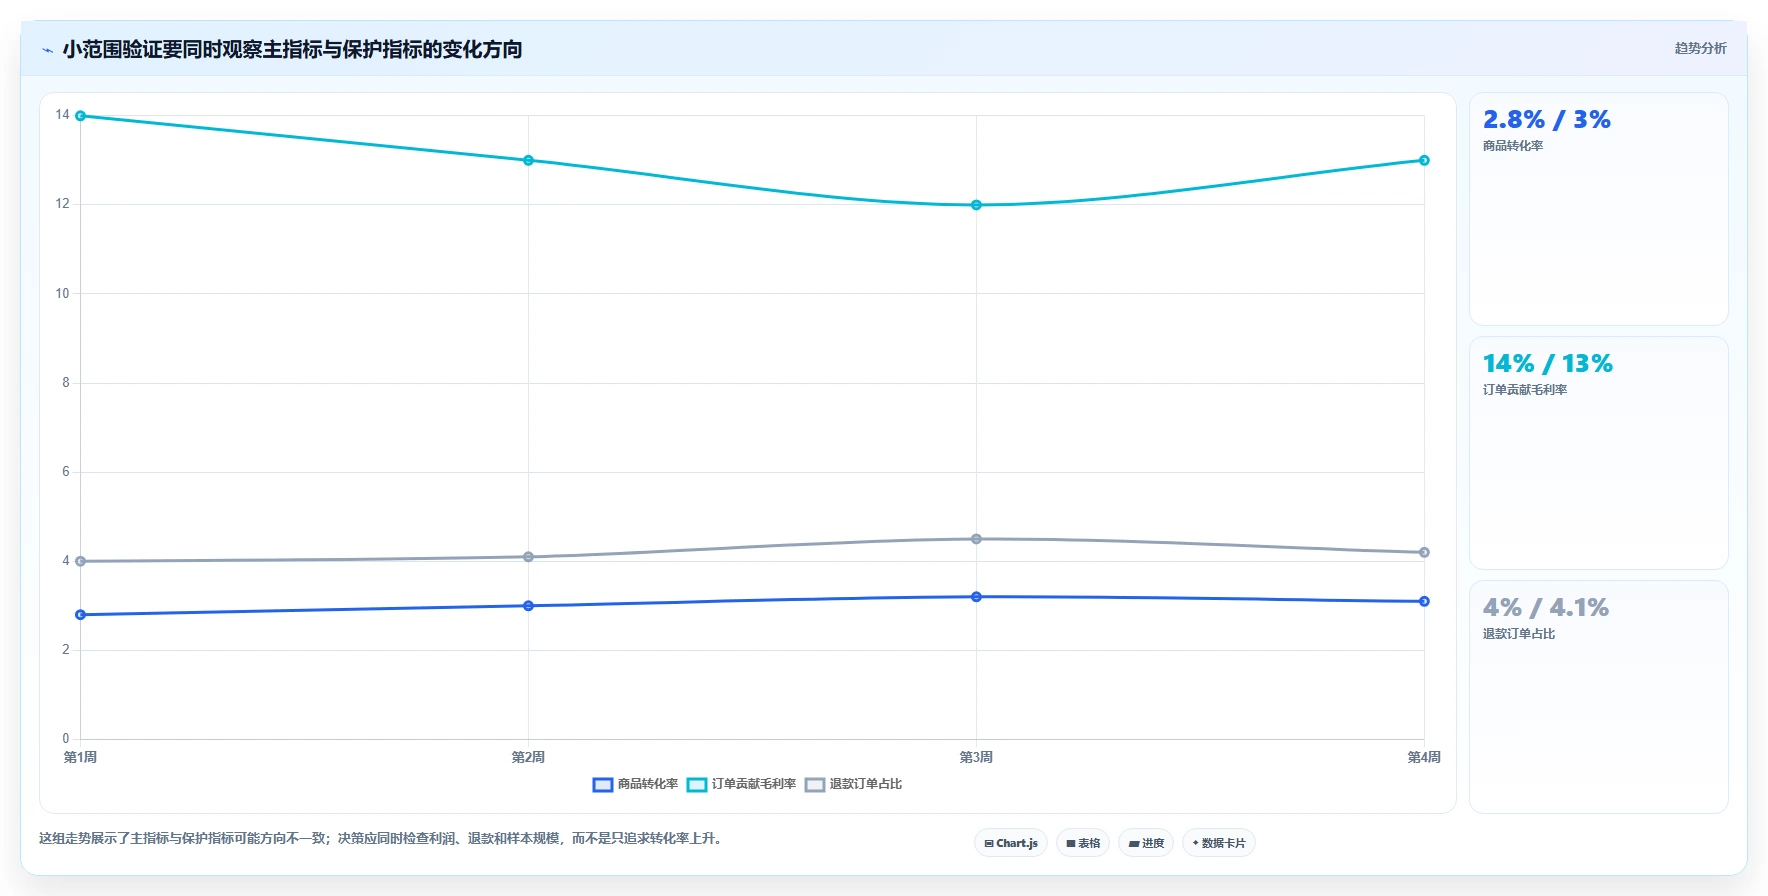Click the 14 y-axis tick label
Image resolution: width=1768 pixels, height=896 pixels.
(63, 115)
